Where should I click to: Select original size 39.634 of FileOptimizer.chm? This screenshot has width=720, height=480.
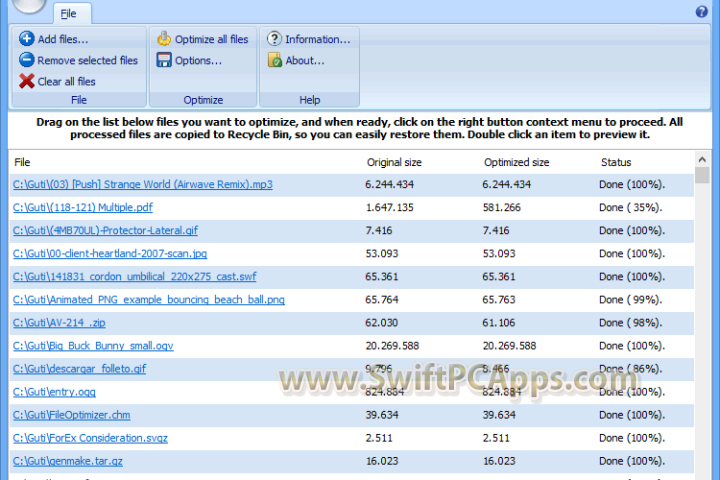pos(382,415)
